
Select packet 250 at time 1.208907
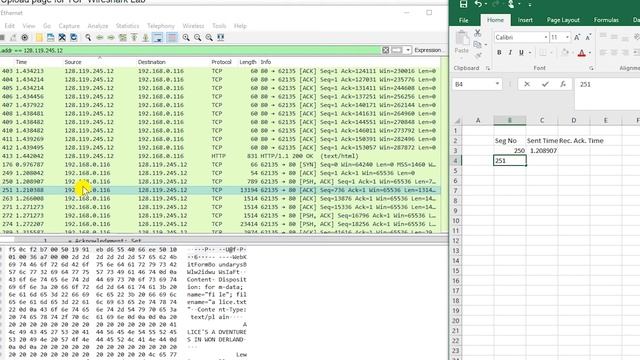220,182
